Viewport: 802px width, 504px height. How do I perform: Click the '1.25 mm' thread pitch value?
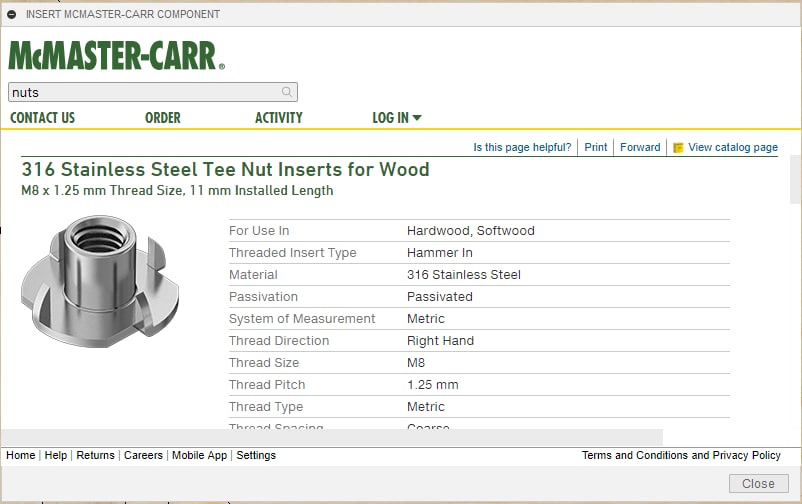(433, 385)
